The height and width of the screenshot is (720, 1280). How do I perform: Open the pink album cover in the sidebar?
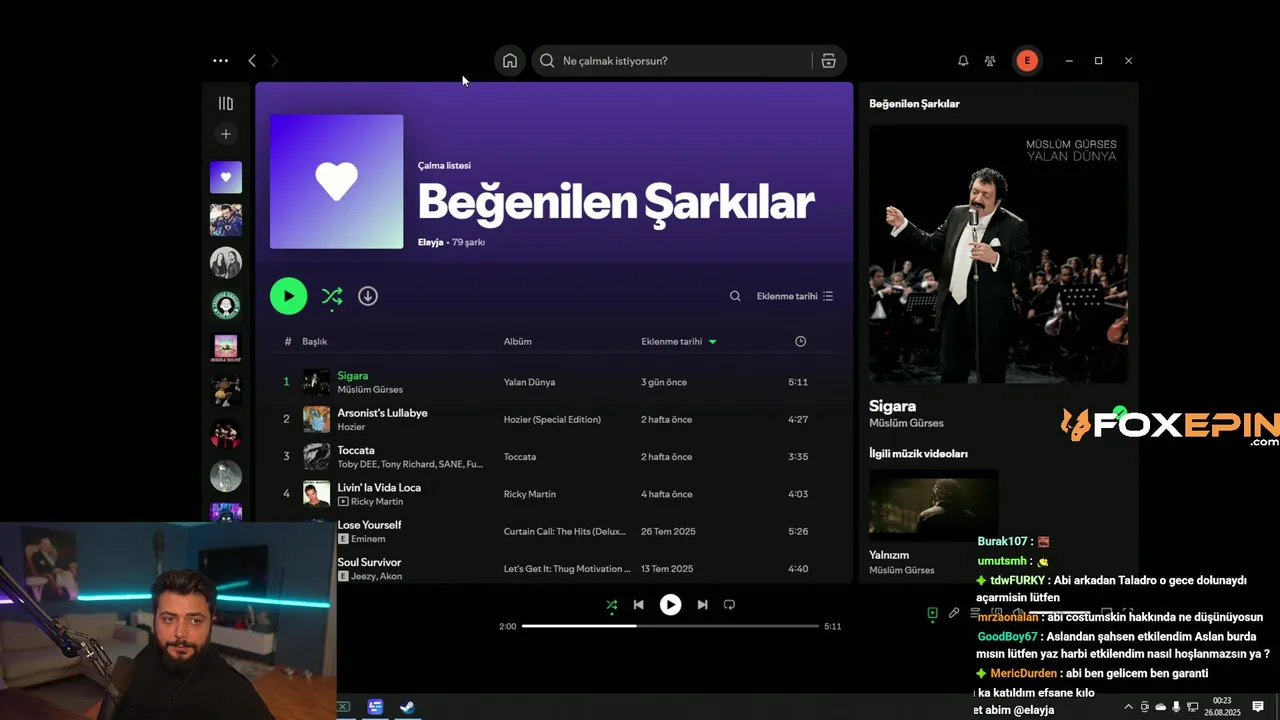226,348
